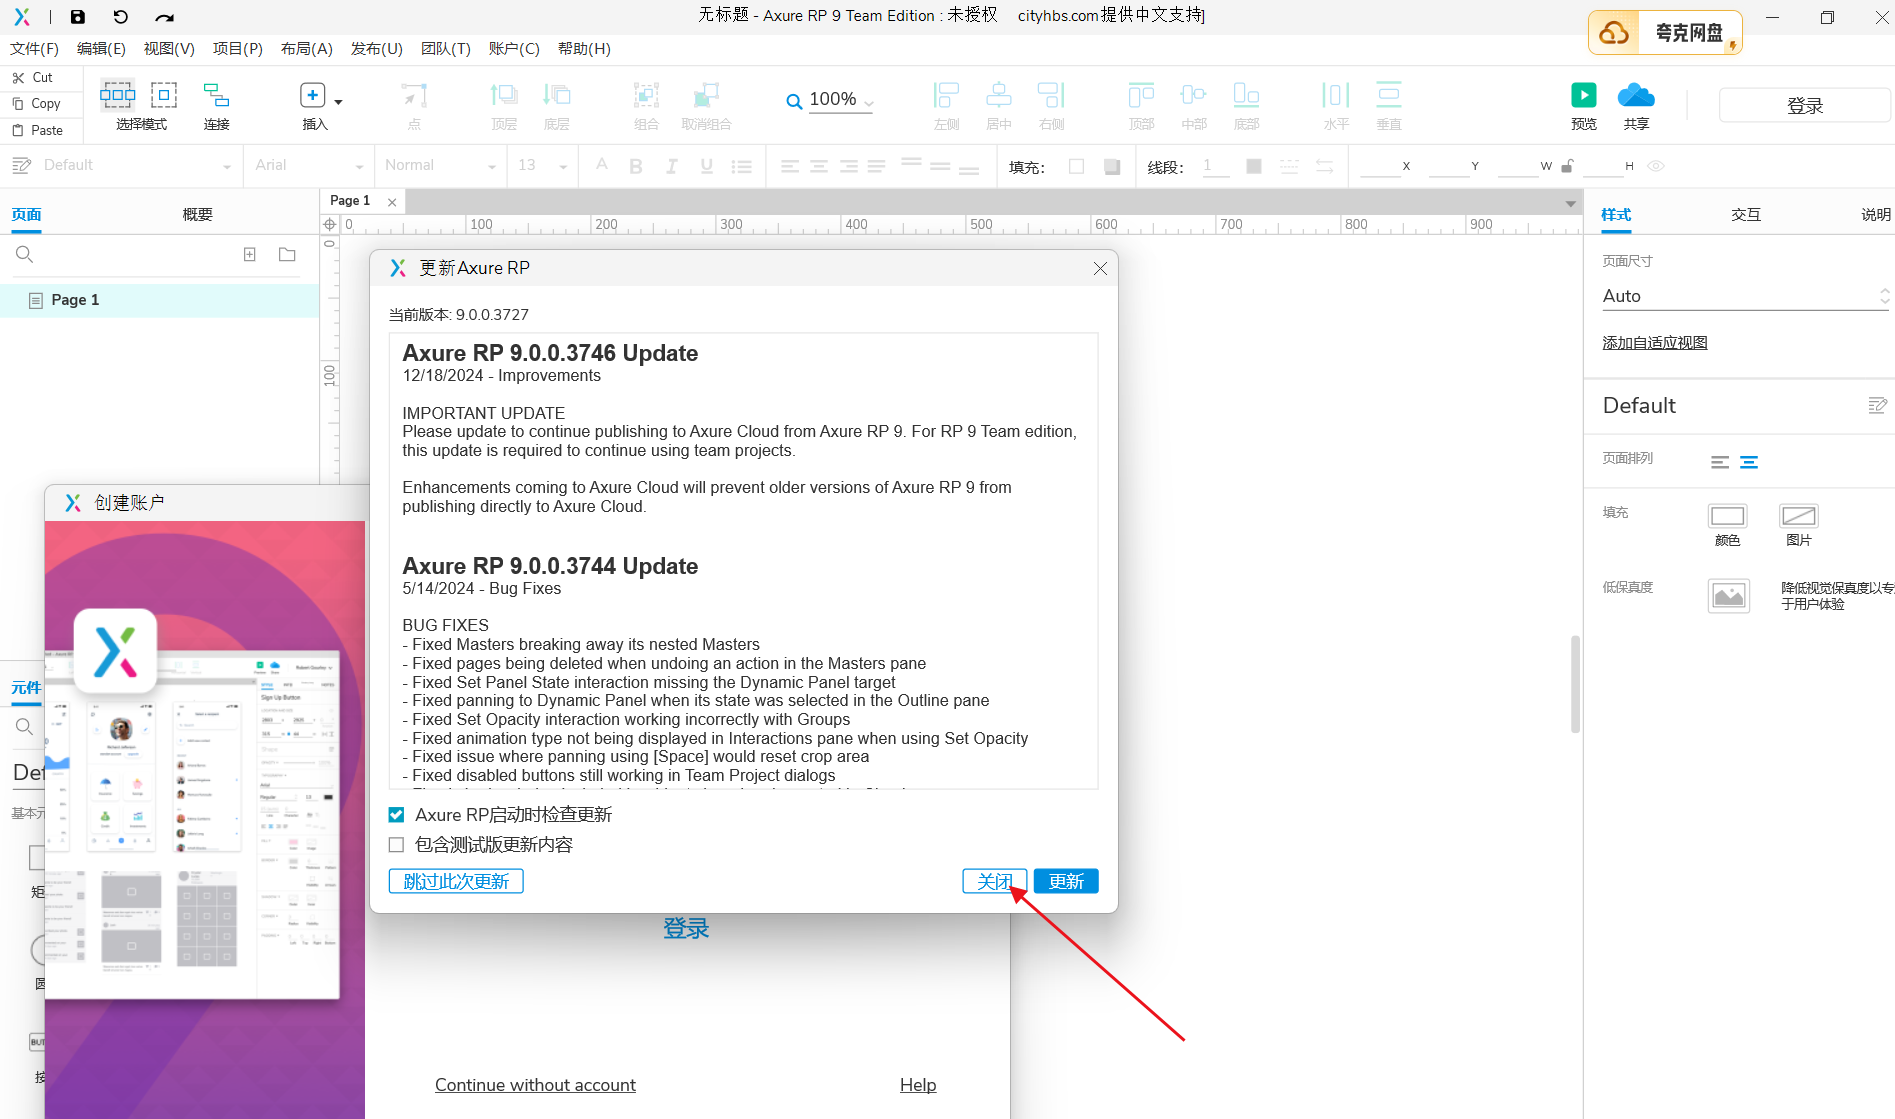
Task: Click the 关闭 button in update dialog
Action: tap(995, 881)
